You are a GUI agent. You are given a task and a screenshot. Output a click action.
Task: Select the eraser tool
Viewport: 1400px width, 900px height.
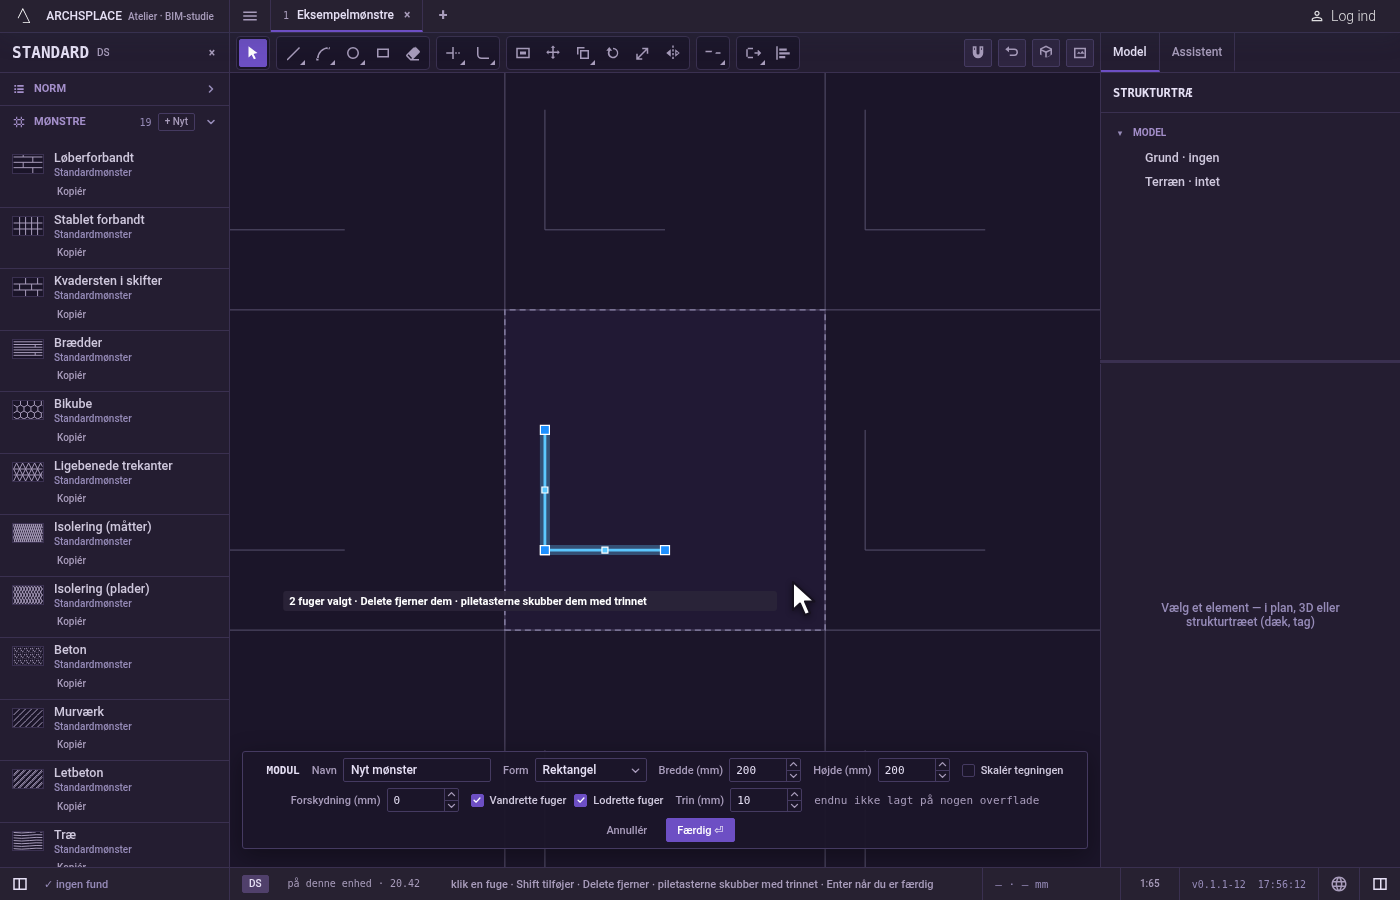pos(413,53)
